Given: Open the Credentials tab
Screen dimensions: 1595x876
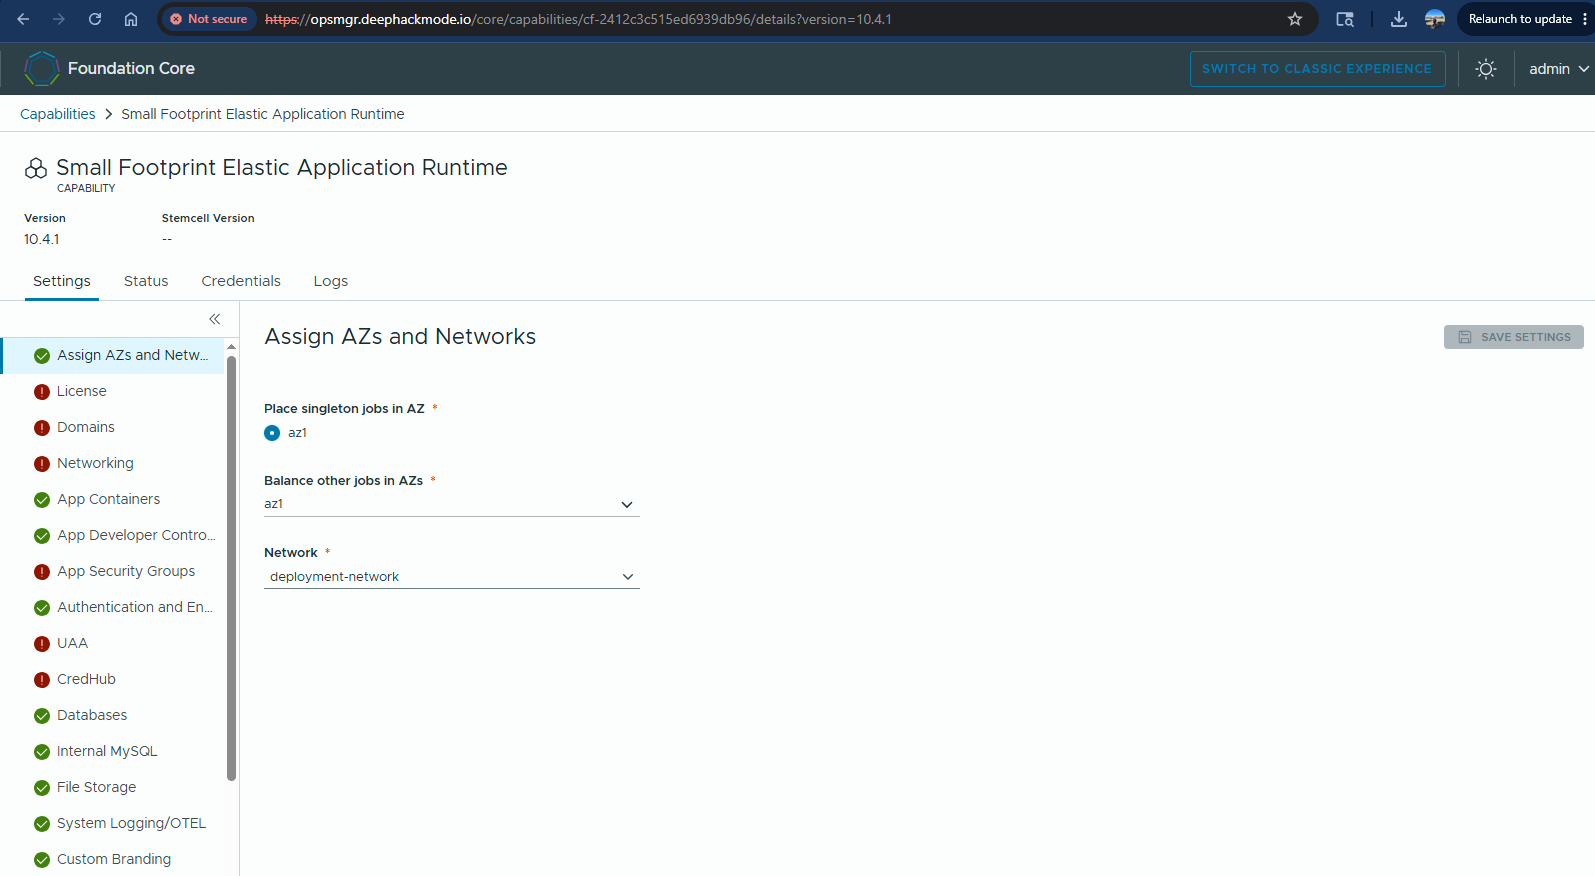Looking at the screenshot, I should pos(241,281).
